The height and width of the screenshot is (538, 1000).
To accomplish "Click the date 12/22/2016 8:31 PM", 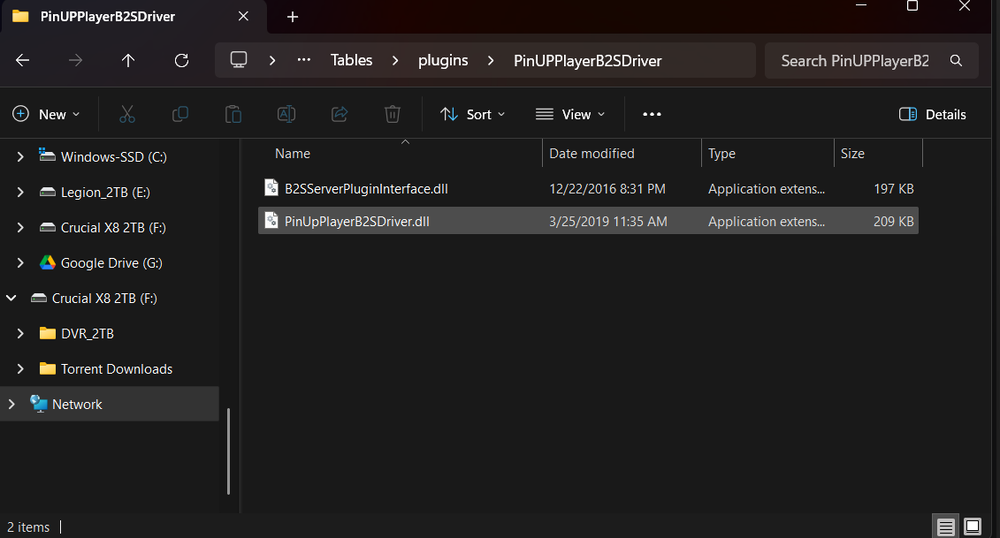I will pos(607,189).
